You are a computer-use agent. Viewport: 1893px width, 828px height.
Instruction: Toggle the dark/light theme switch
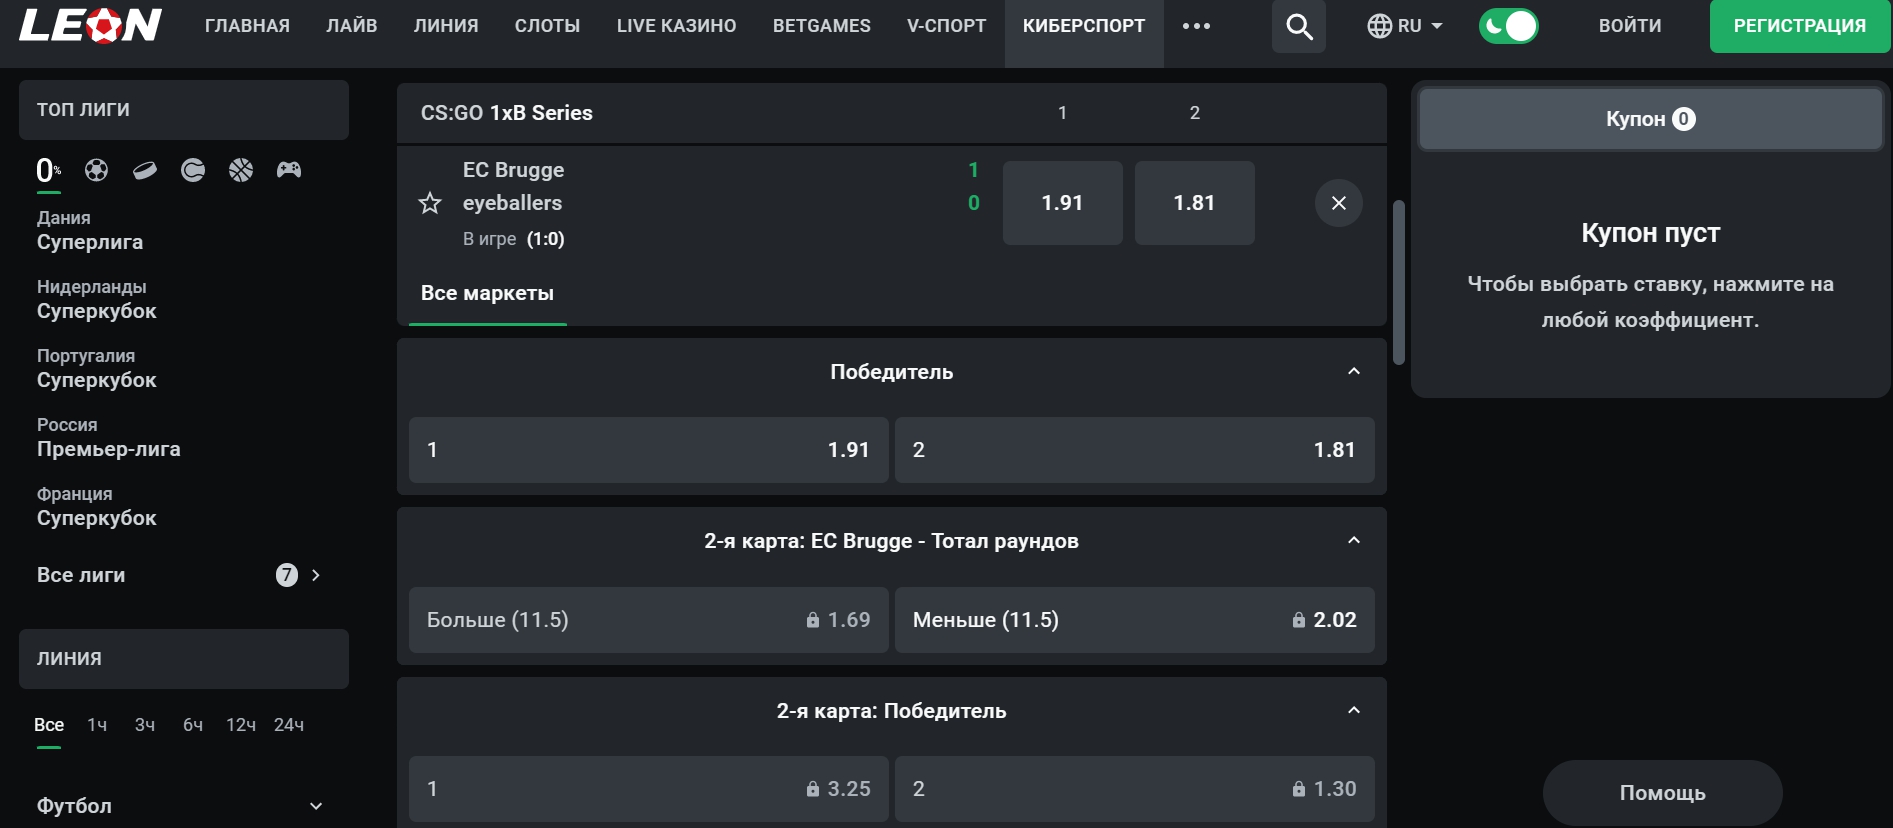(1508, 26)
